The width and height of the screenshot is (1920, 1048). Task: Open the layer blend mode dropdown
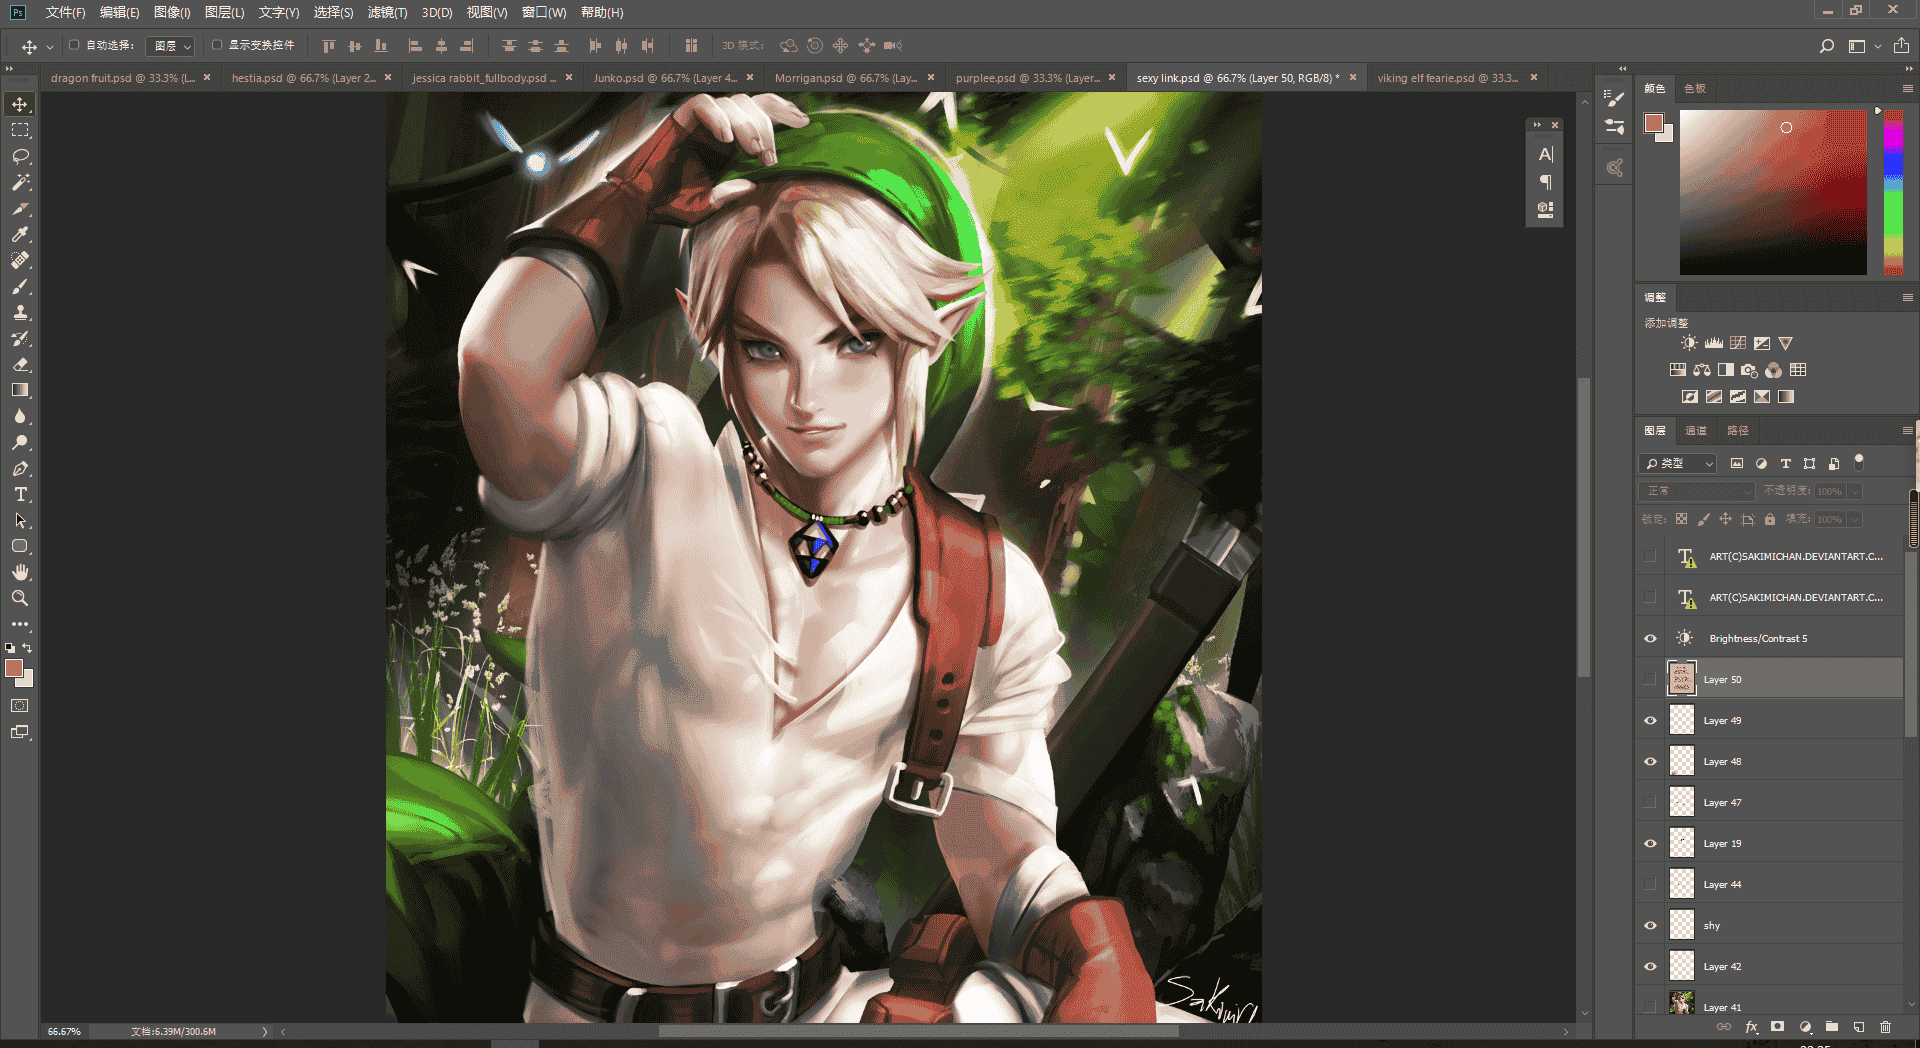(x=1698, y=491)
